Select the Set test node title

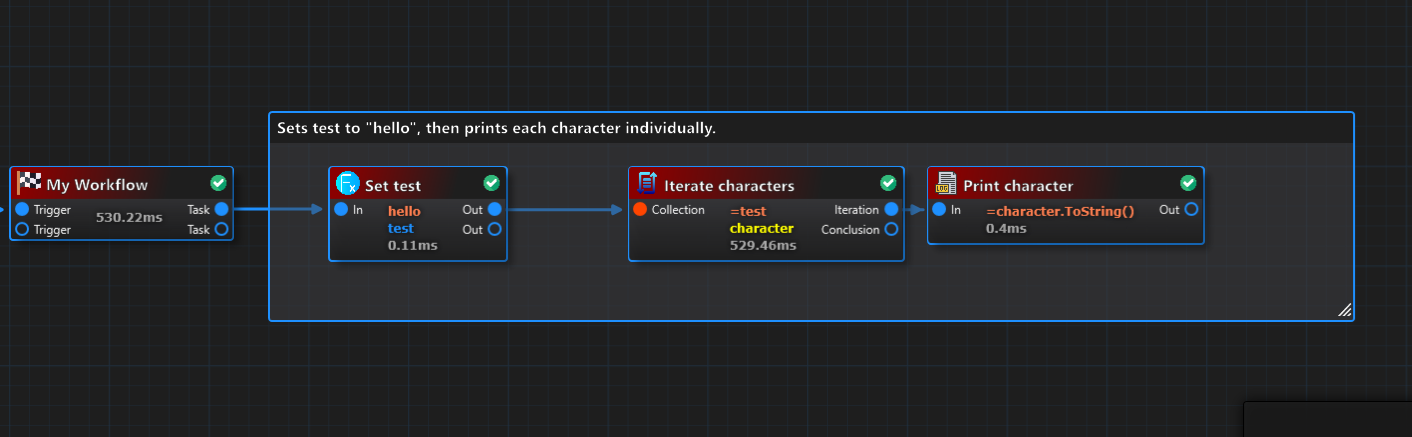(x=393, y=185)
